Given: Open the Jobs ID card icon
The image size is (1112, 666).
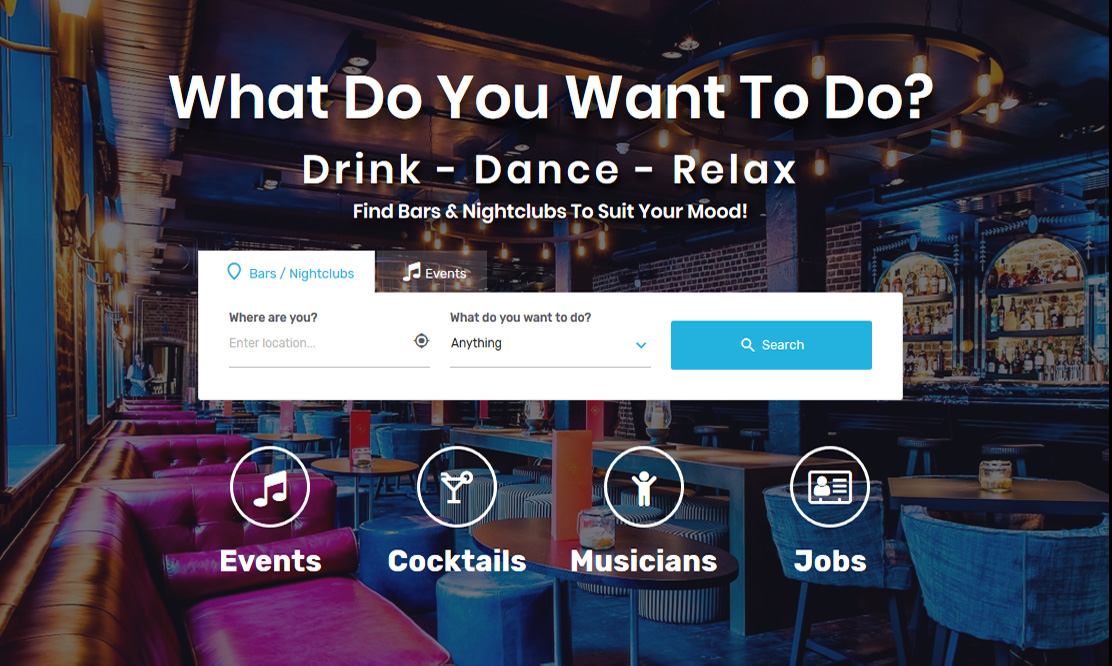Looking at the screenshot, I should coord(830,487).
